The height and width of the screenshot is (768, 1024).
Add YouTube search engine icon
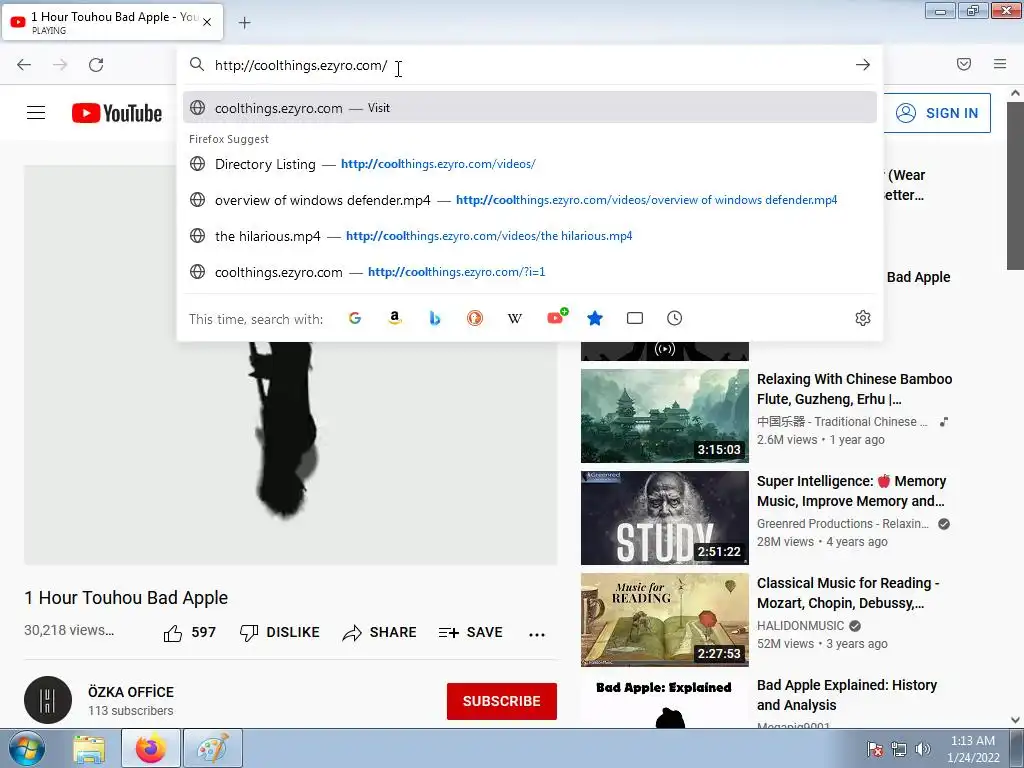(x=556, y=317)
